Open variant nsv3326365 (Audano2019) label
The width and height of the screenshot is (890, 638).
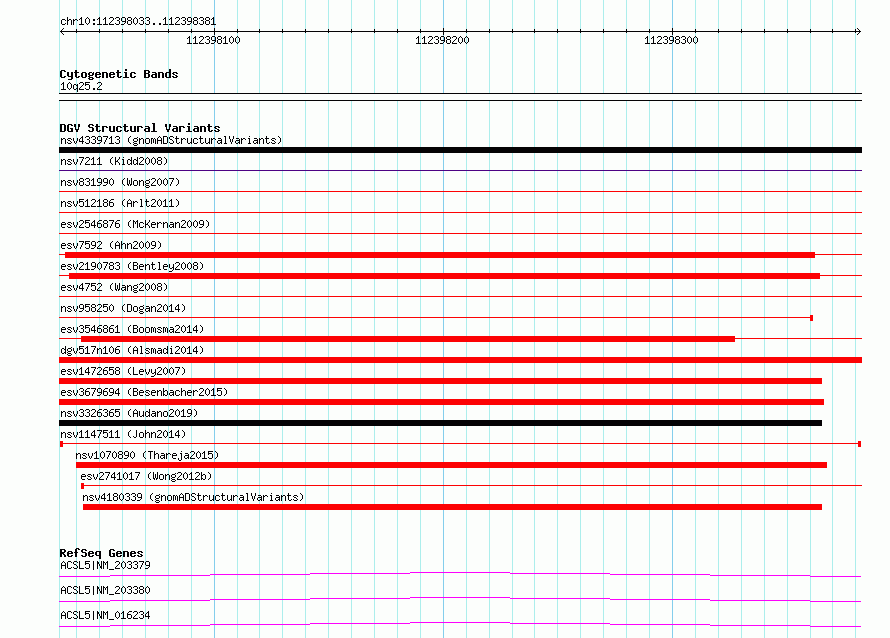coord(129,413)
